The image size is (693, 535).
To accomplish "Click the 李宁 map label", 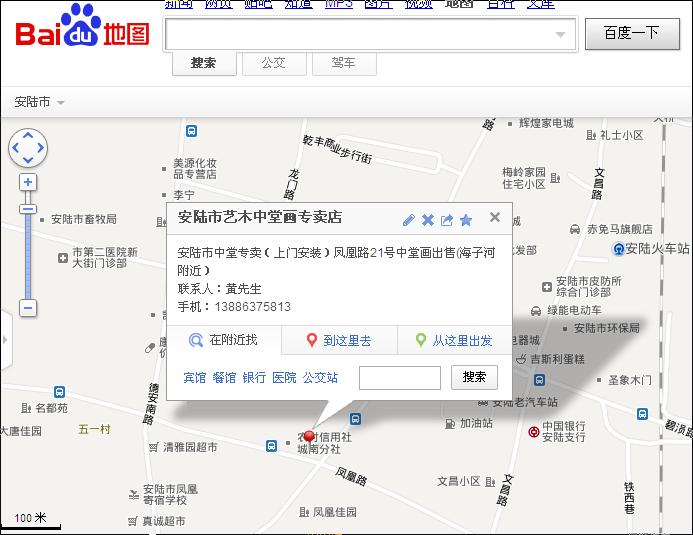I will pos(184,195).
